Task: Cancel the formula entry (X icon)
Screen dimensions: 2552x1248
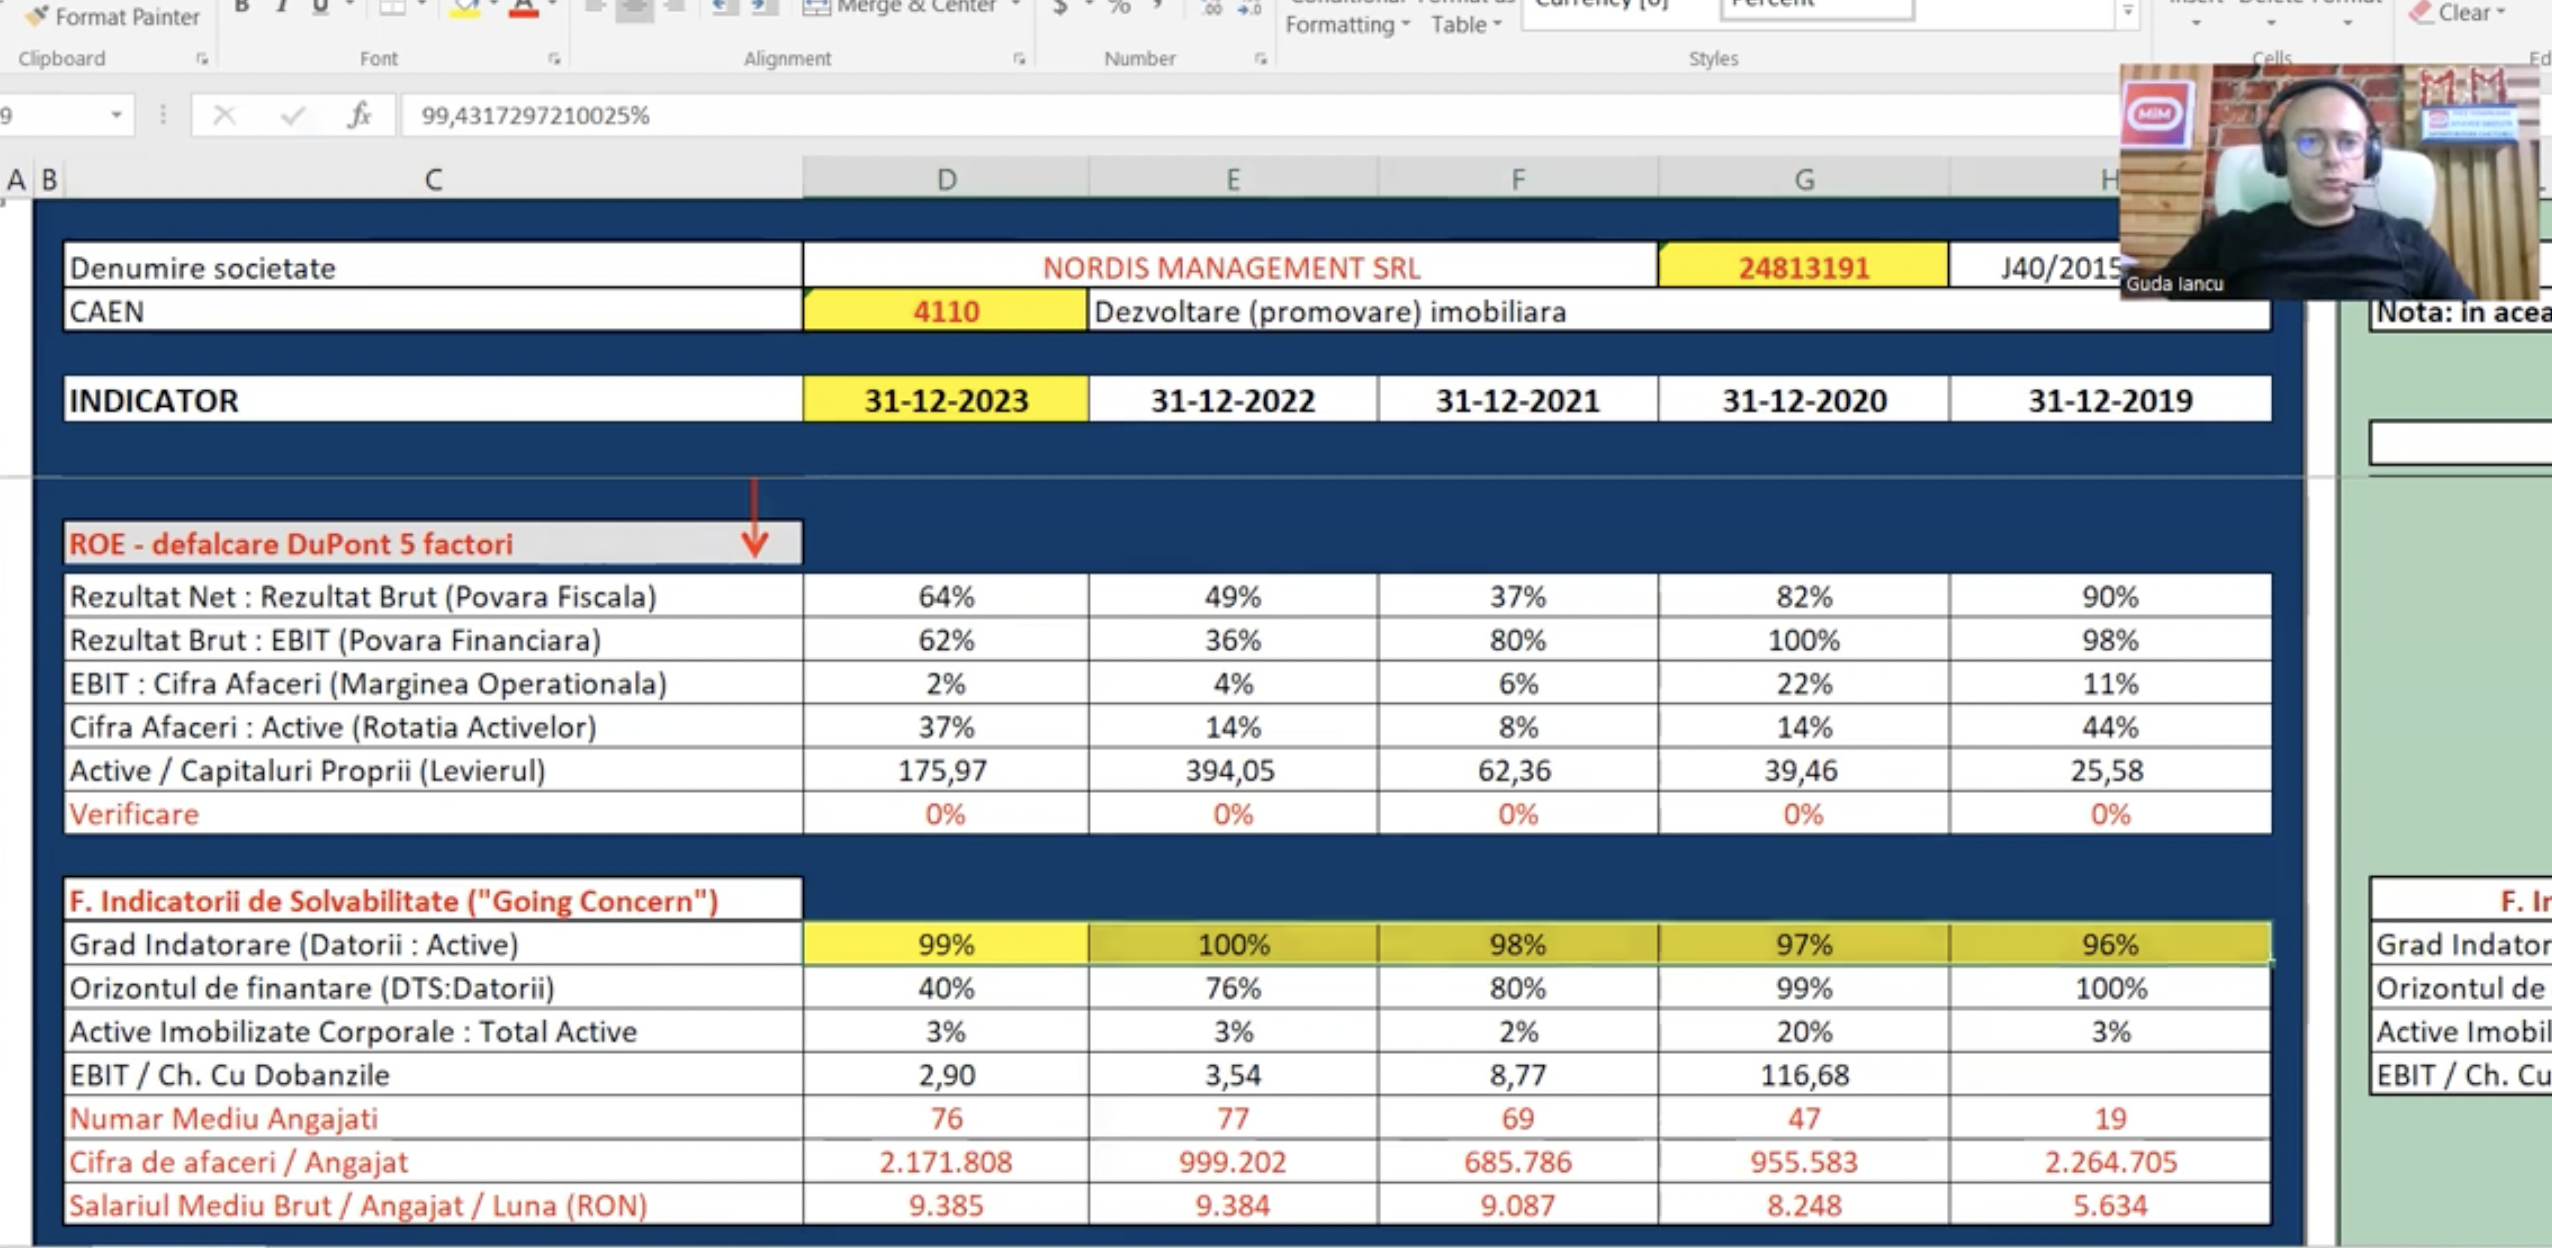Action: coord(224,115)
